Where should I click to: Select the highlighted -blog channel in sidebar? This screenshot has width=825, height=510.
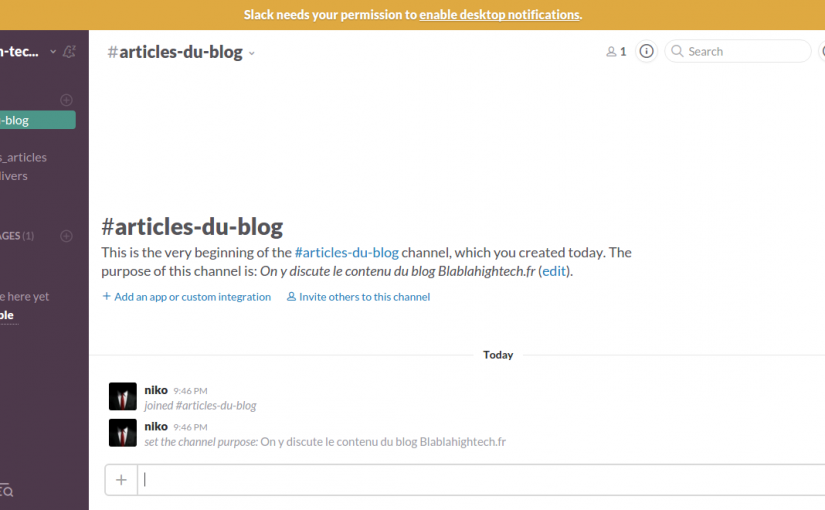(x=38, y=120)
